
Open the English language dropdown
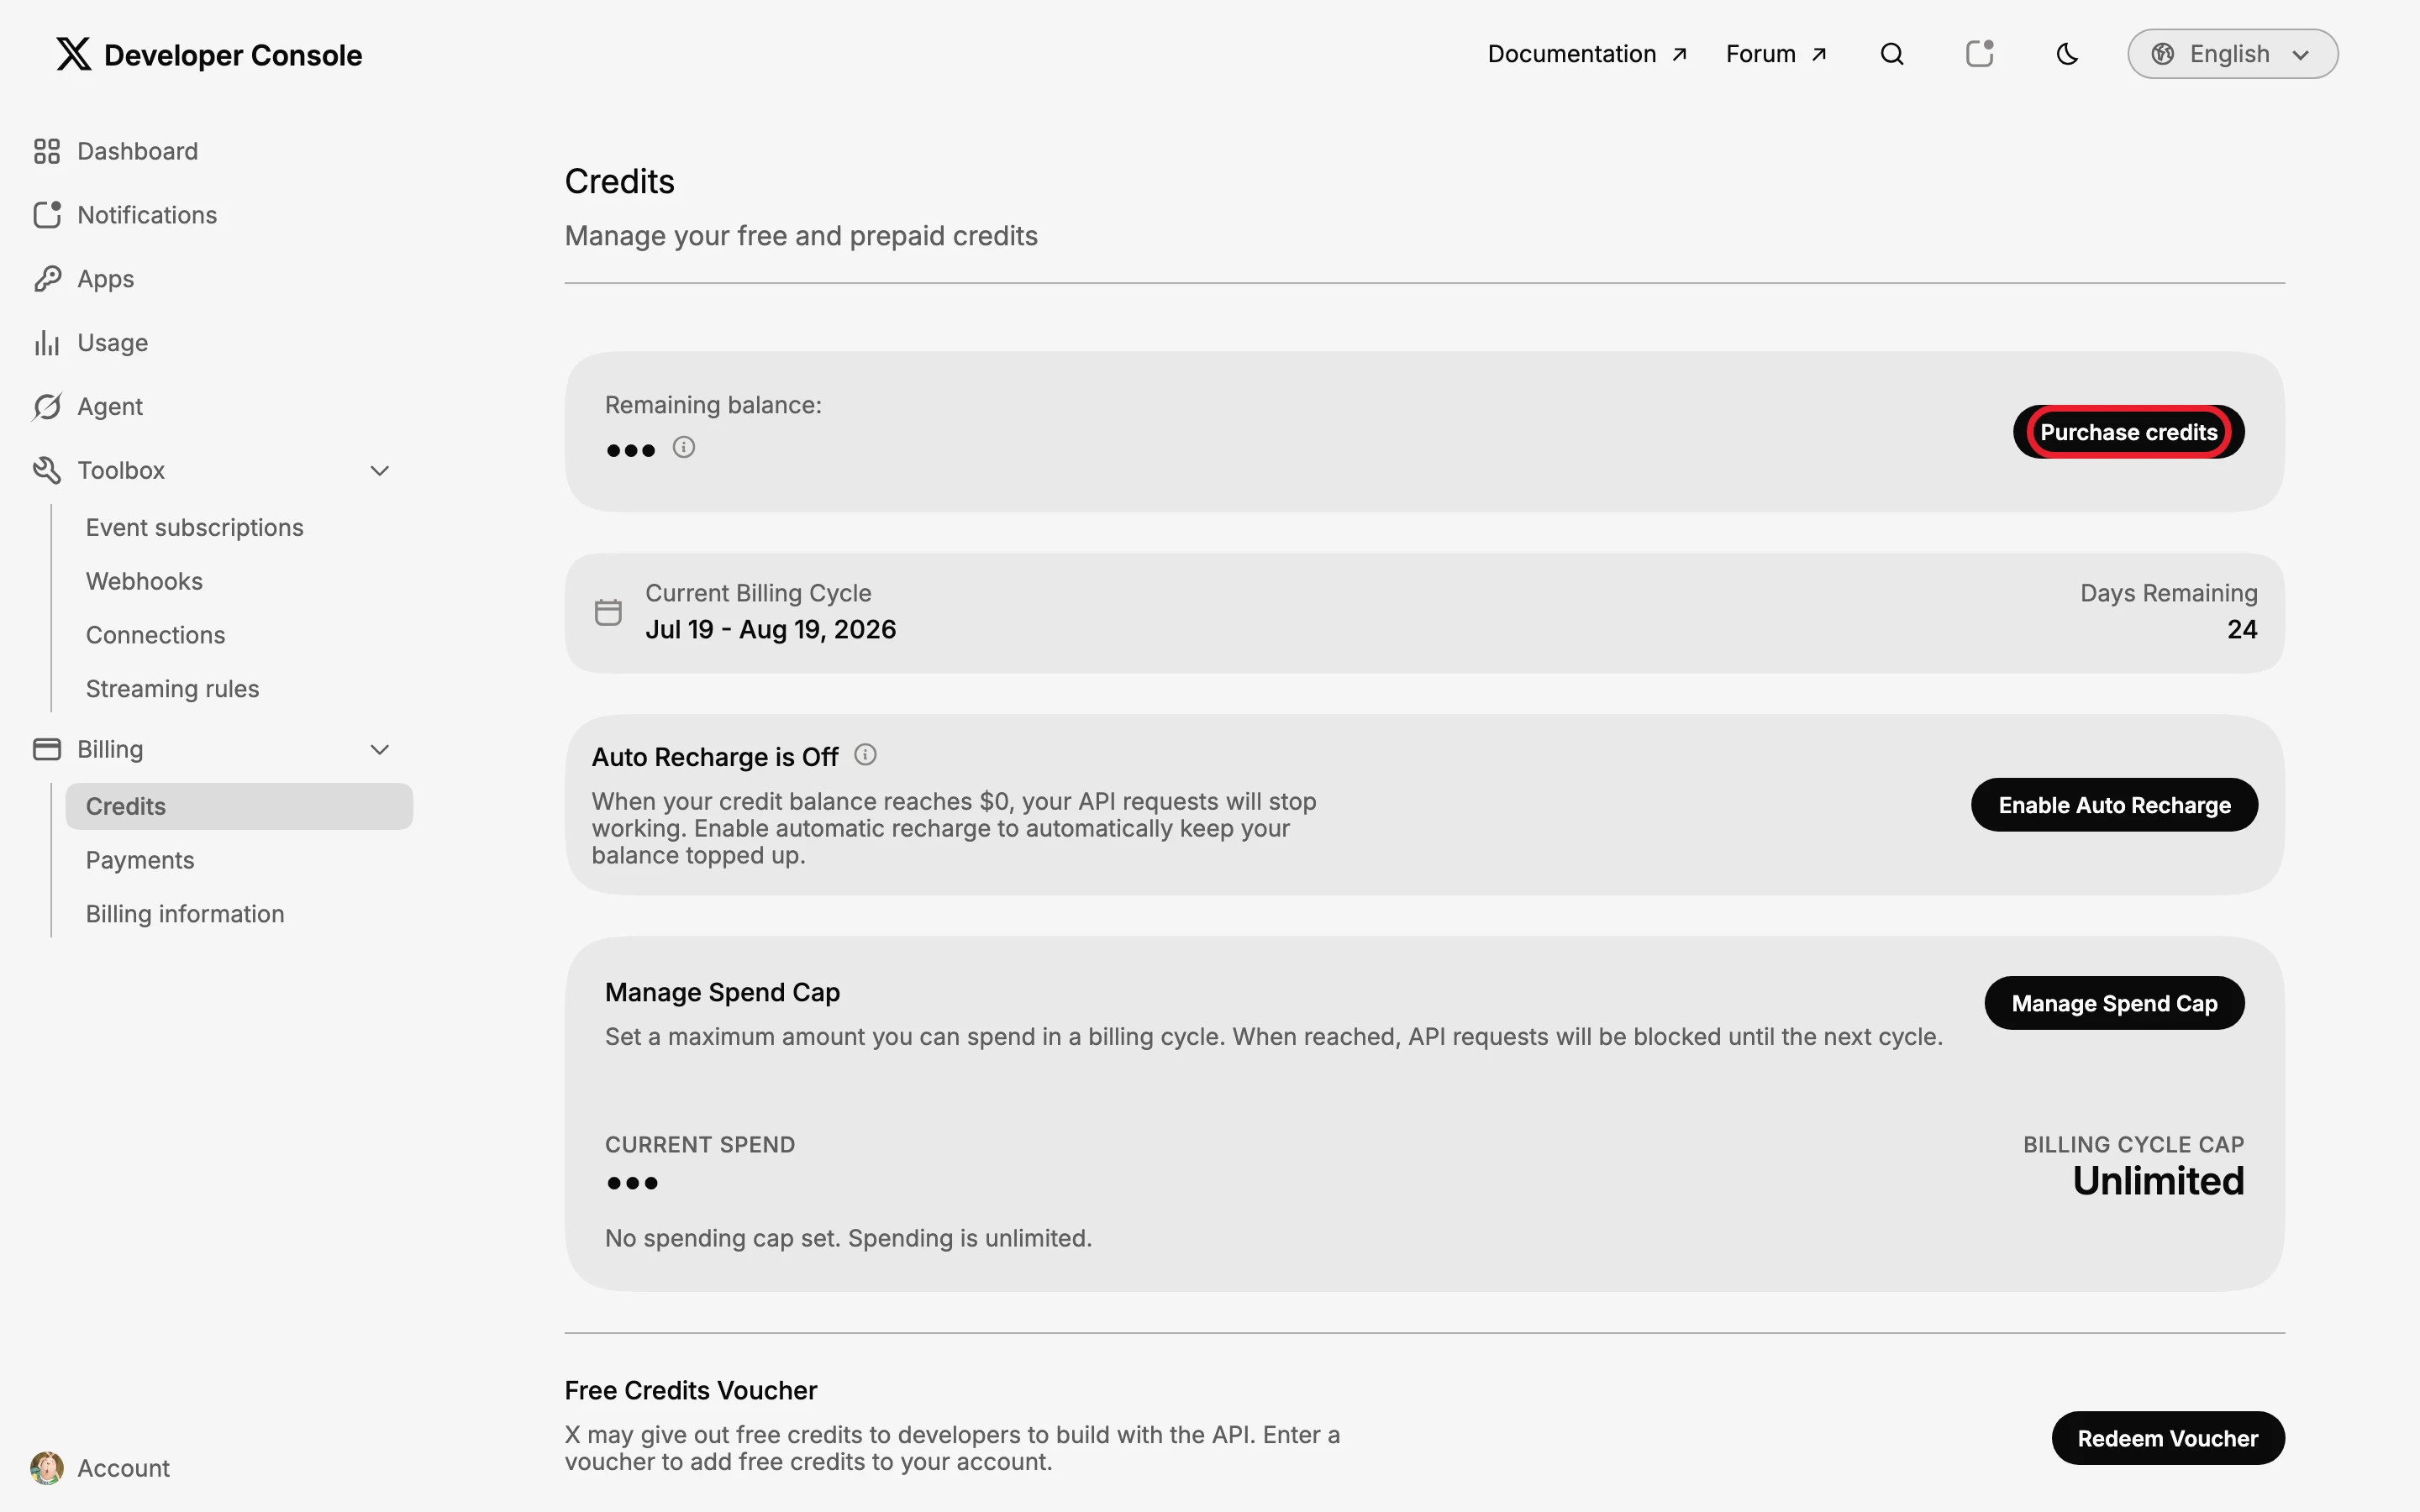[2232, 54]
